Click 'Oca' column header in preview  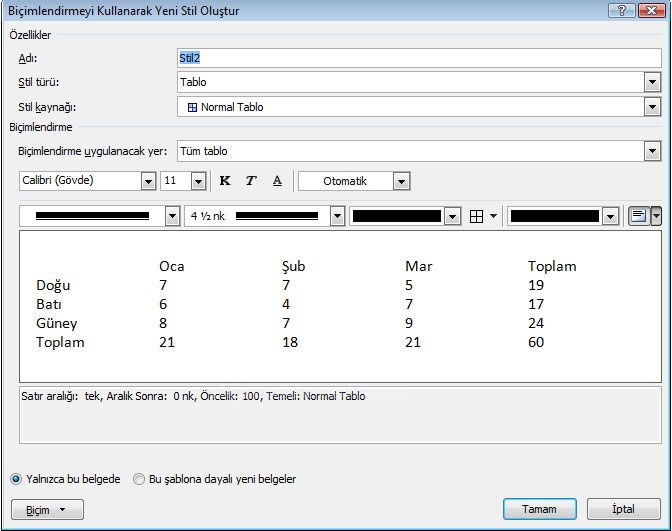[172, 266]
